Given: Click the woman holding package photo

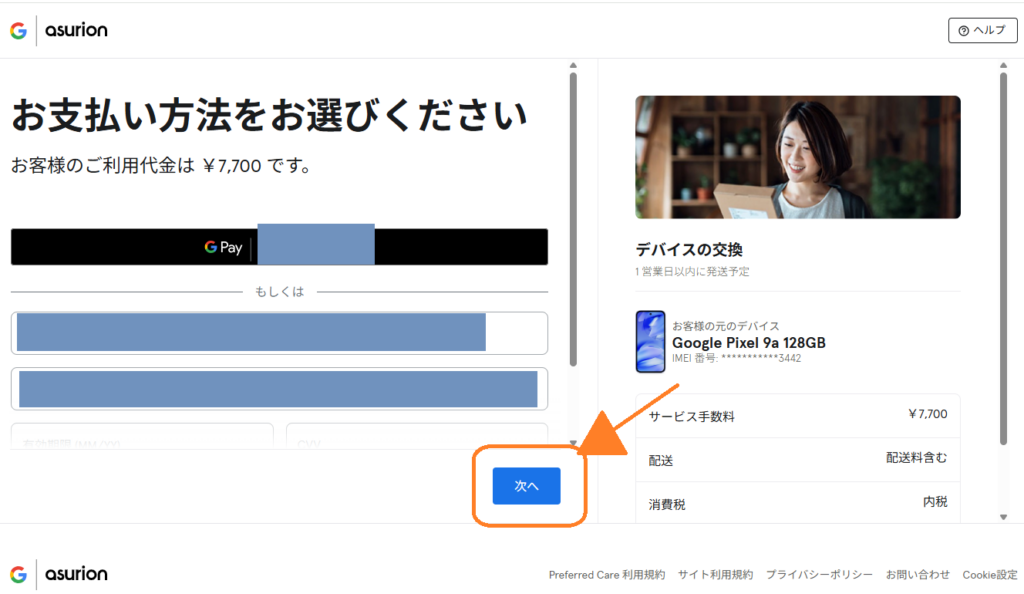Looking at the screenshot, I should click(797, 157).
